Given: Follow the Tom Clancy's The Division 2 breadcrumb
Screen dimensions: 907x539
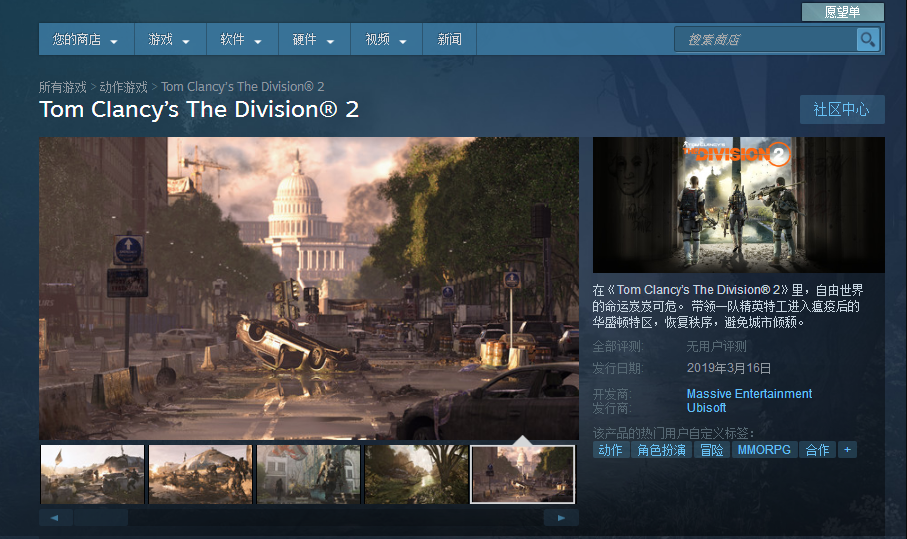Looking at the screenshot, I should [242, 87].
